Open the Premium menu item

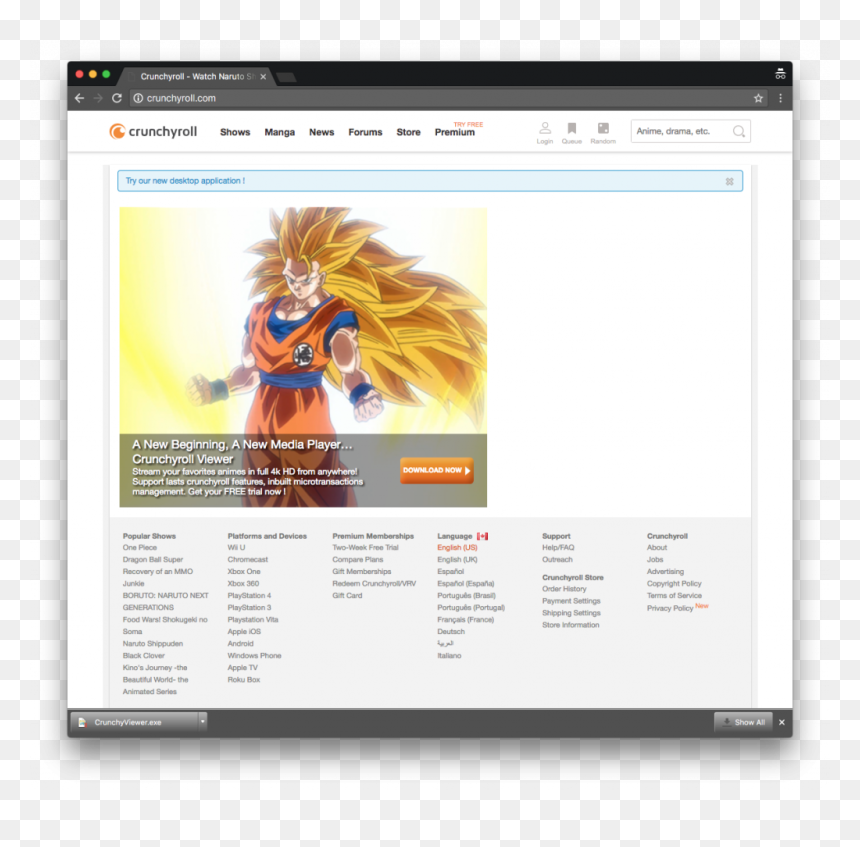(x=455, y=132)
